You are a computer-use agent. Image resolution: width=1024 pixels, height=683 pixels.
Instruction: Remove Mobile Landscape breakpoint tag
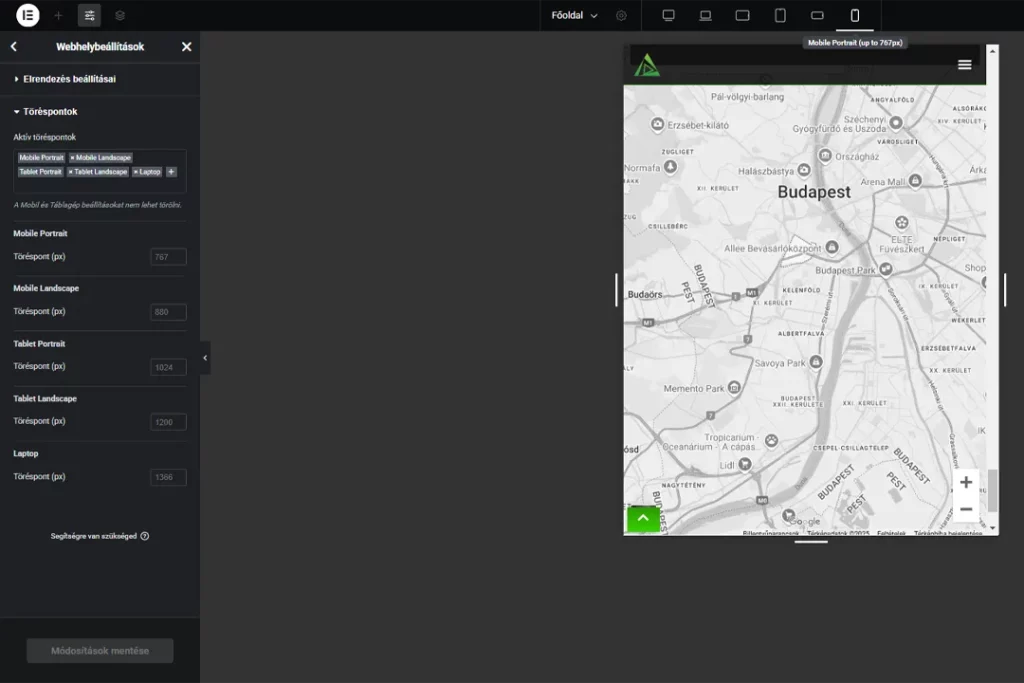[72, 158]
